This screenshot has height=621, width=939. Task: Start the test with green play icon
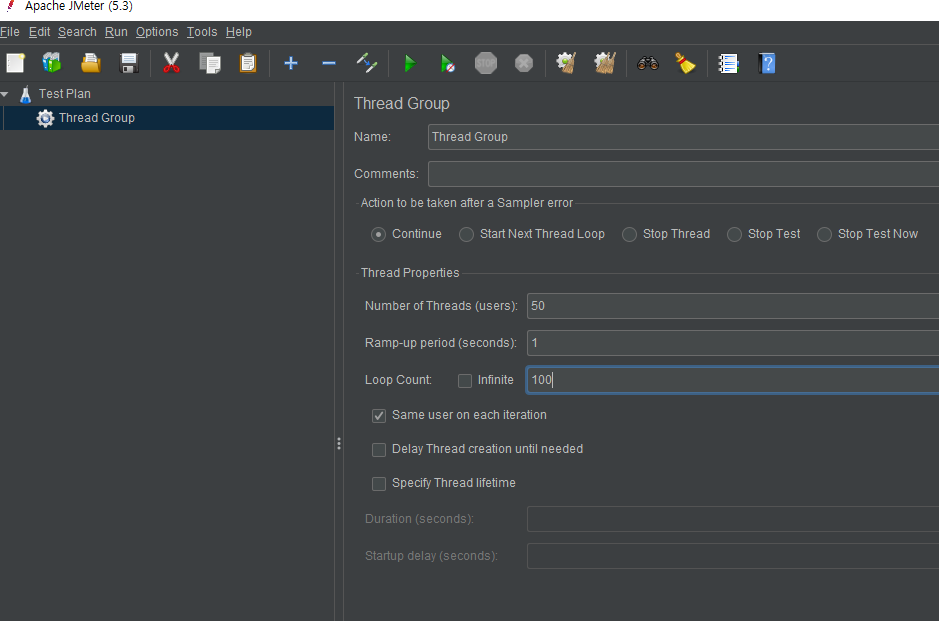tap(410, 63)
